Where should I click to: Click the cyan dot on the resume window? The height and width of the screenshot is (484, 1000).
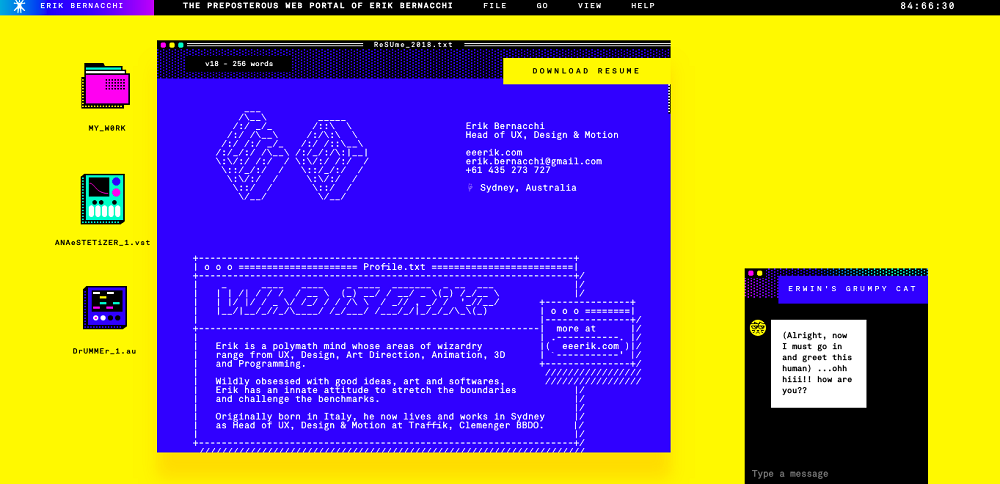(179, 45)
